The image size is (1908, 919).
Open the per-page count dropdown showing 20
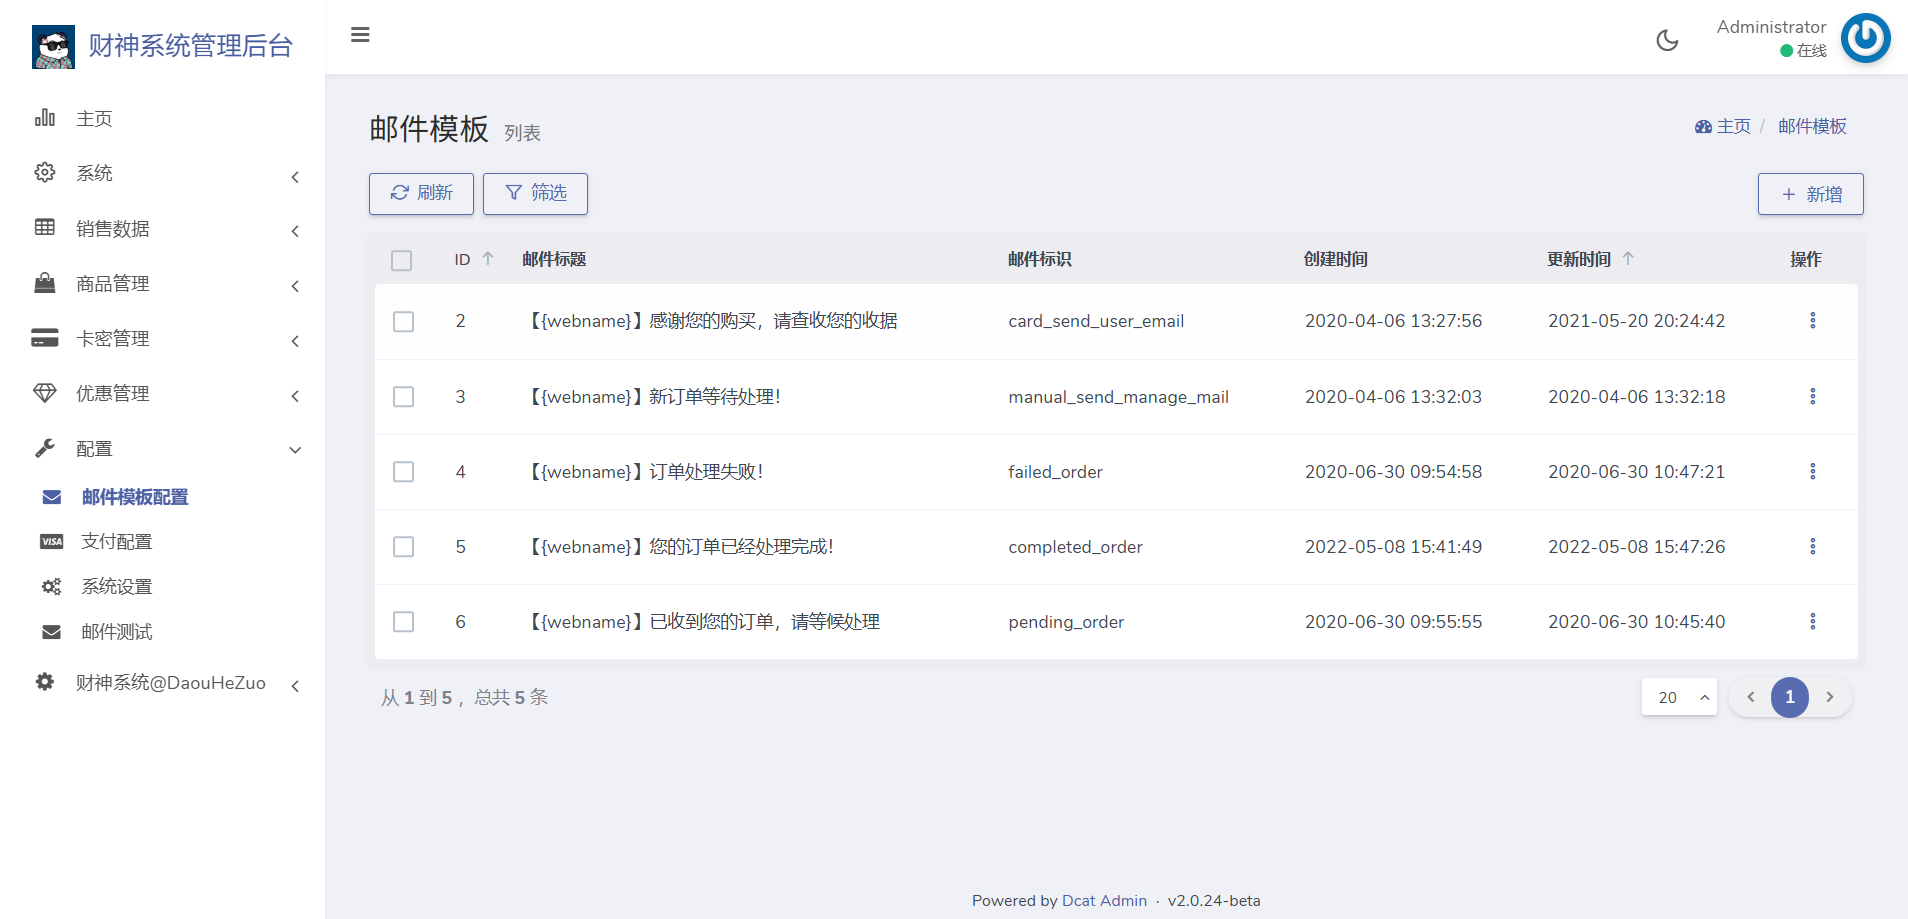click(x=1679, y=697)
